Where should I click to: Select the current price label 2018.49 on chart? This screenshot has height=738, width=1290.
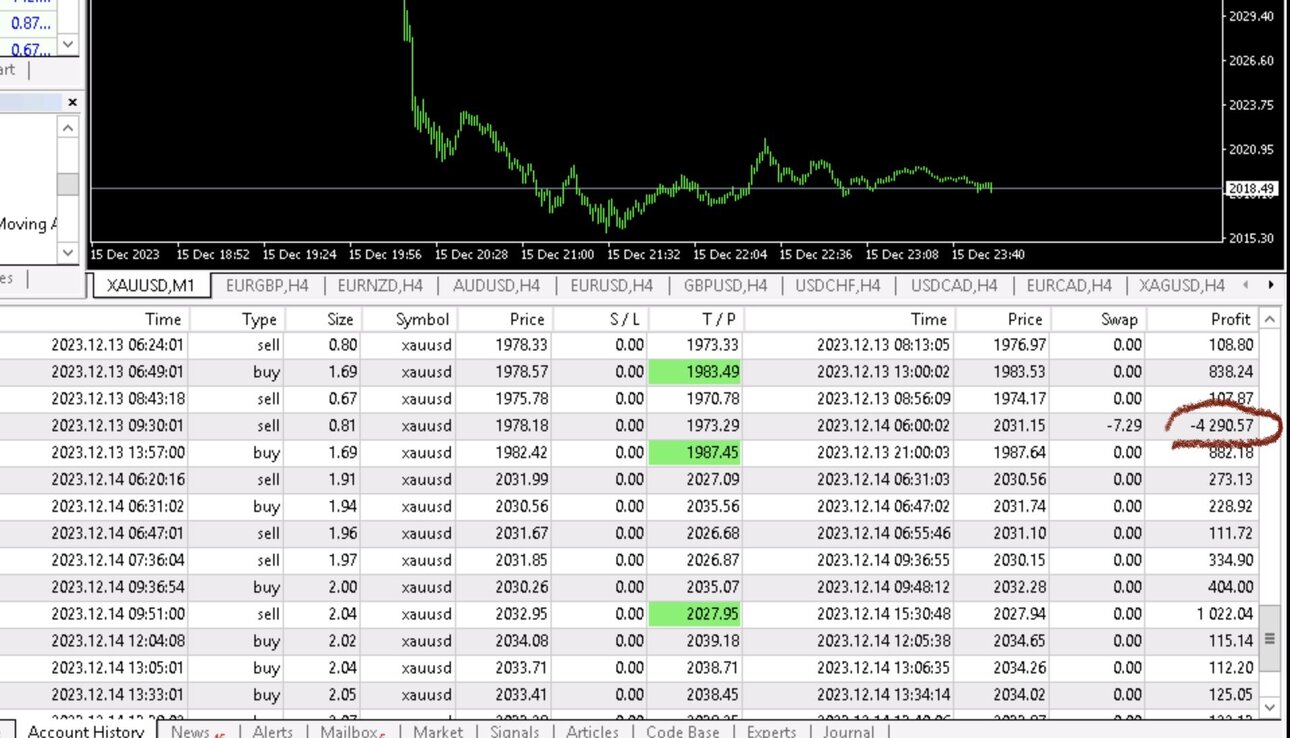pyautogui.click(x=1251, y=188)
